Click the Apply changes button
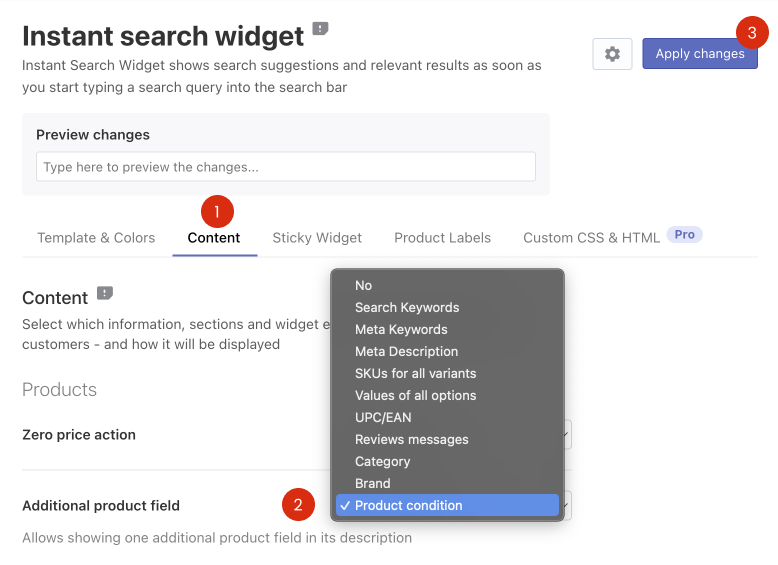The height and width of the screenshot is (565, 778). 700,54
